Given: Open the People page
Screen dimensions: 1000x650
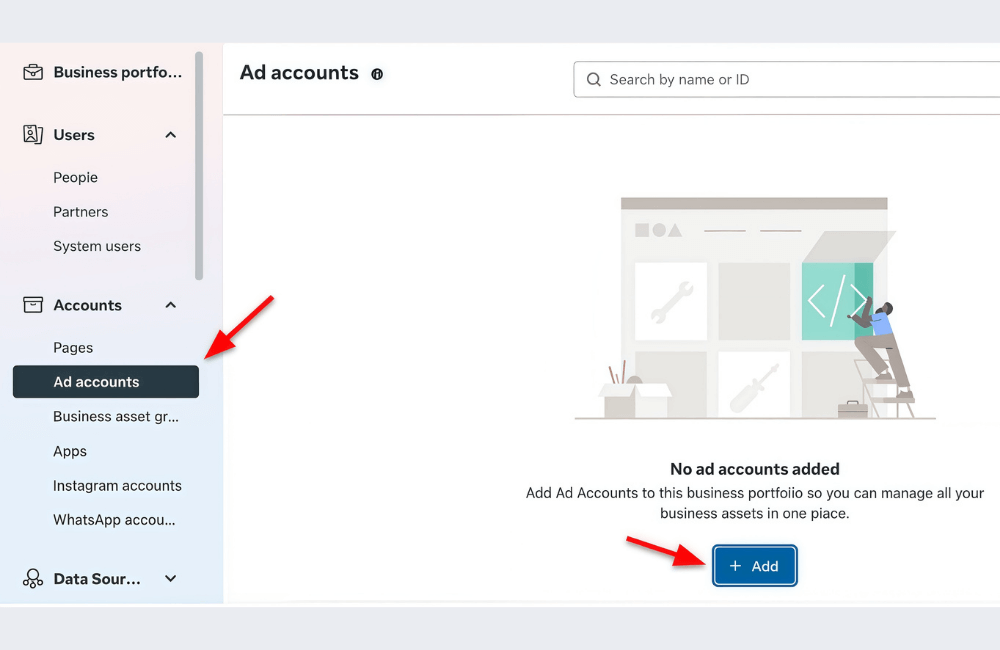Looking at the screenshot, I should pyautogui.click(x=75, y=177).
